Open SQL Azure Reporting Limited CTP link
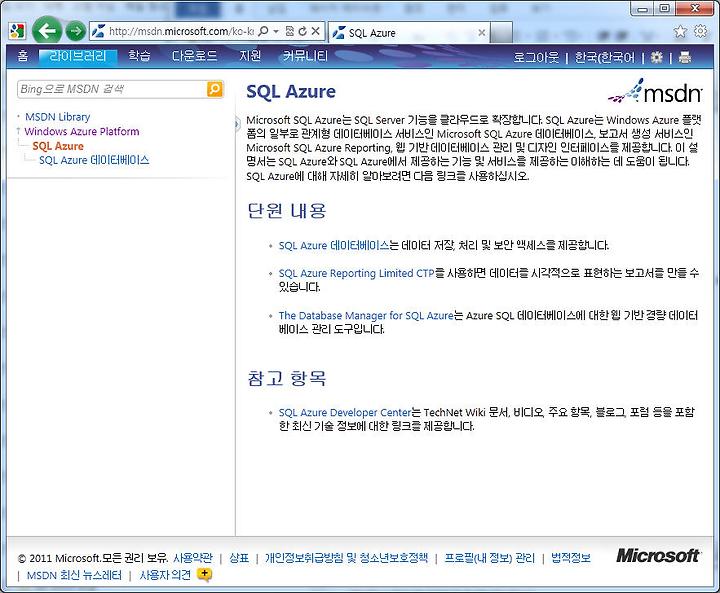Image resolution: width=720 pixels, height=593 pixels. [x=356, y=273]
